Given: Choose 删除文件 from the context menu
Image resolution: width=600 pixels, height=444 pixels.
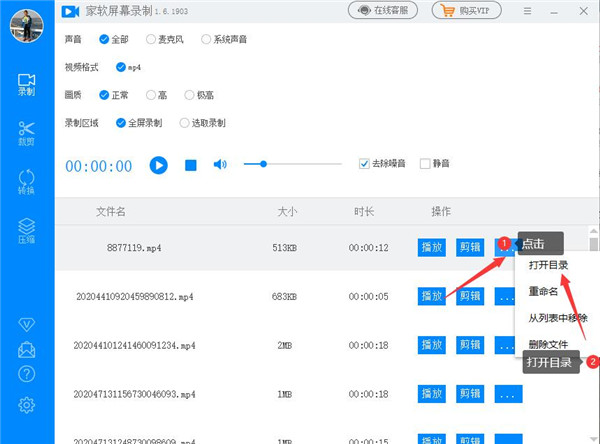Looking at the screenshot, I should [x=548, y=344].
